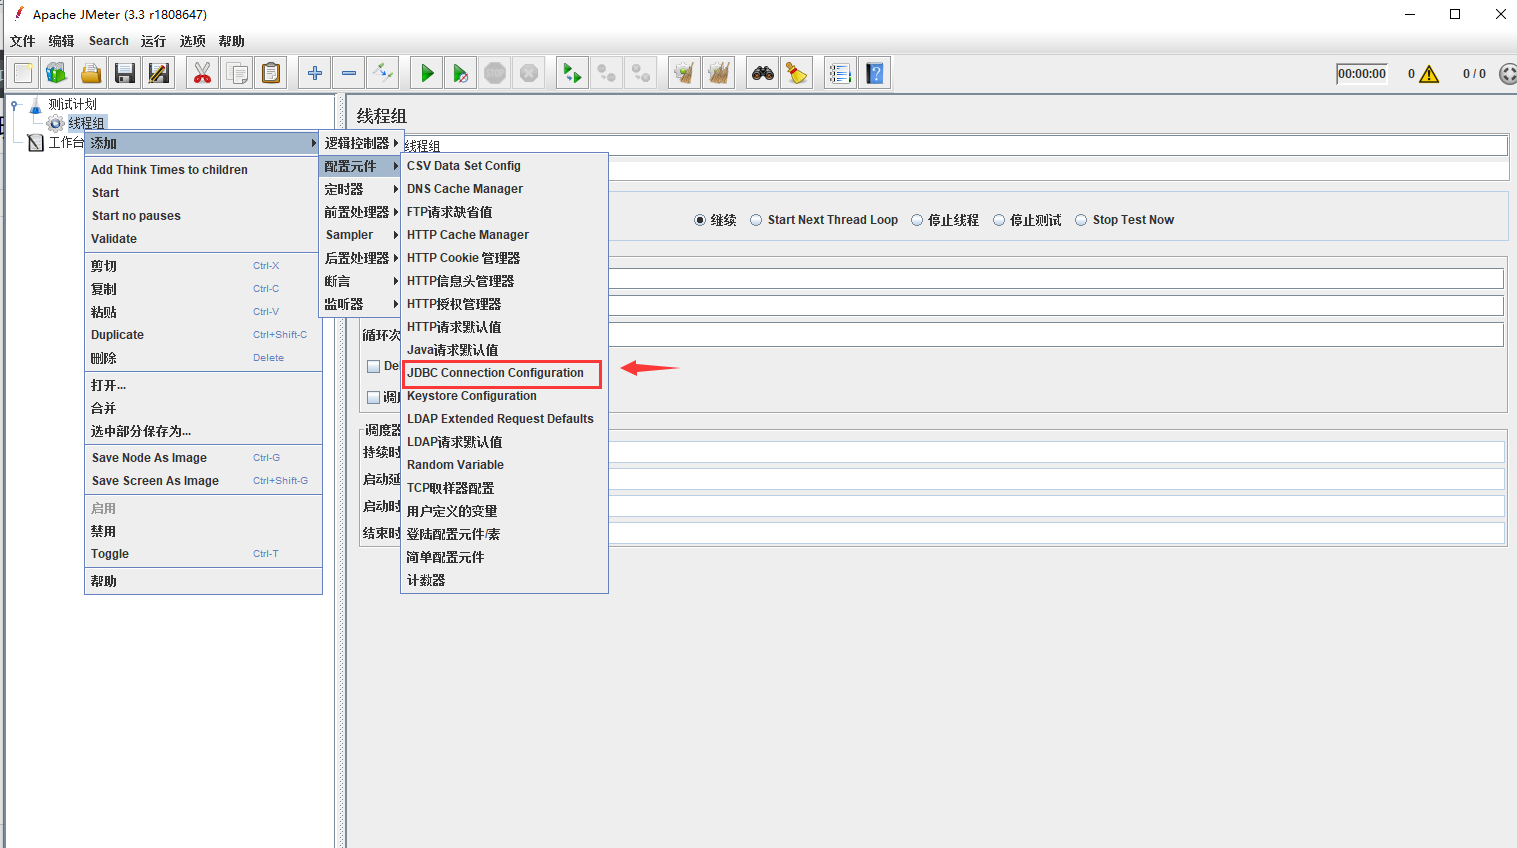Click the Help question mark icon
Image resolution: width=1517 pixels, height=848 pixels.
coord(875,73)
